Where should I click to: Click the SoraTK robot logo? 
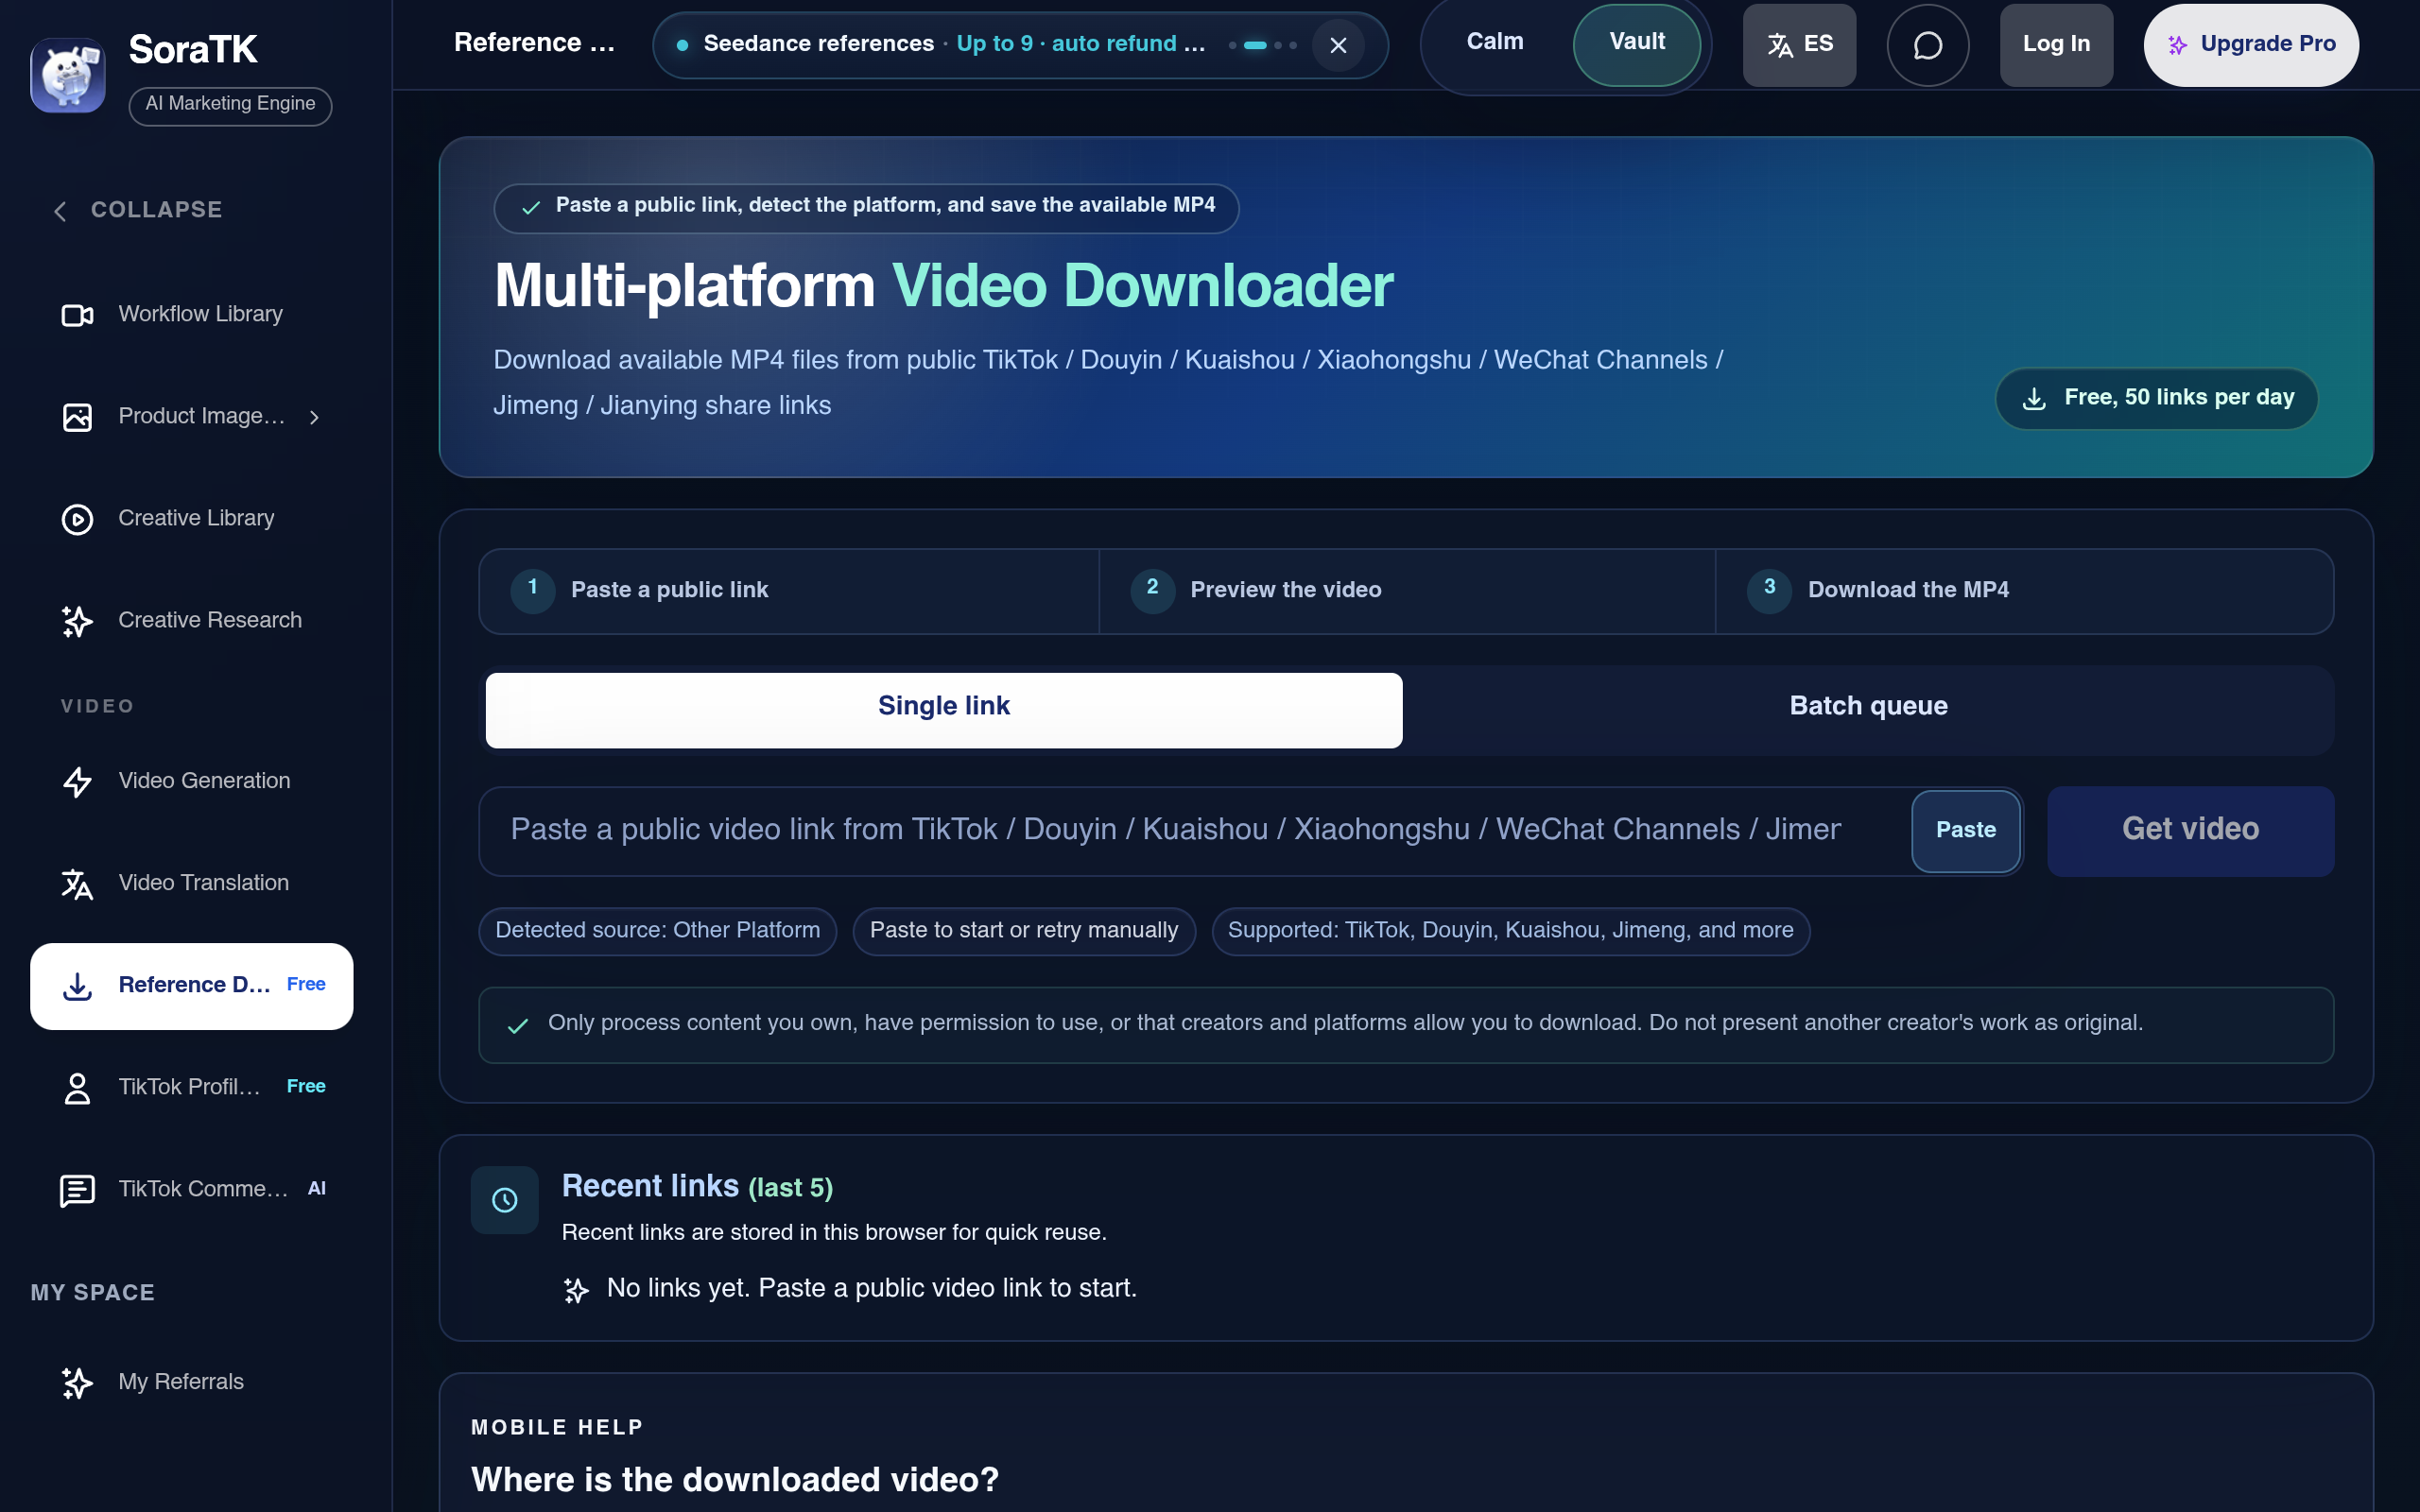coord(67,75)
